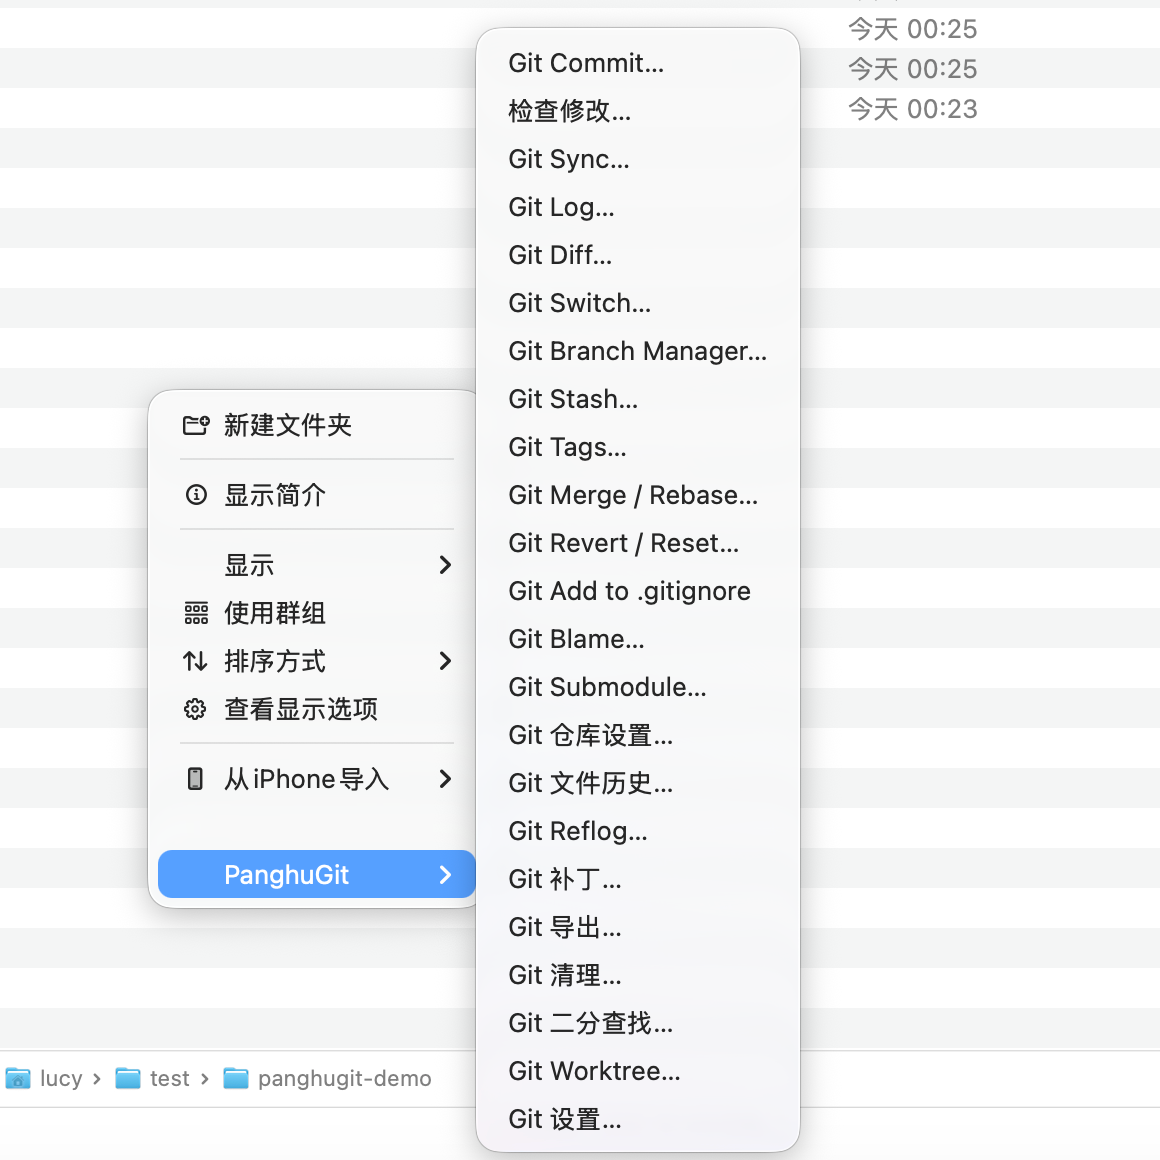Open Git 二分查找...
Viewport: 1160px width, 1160px height.
coord(638,1023)
